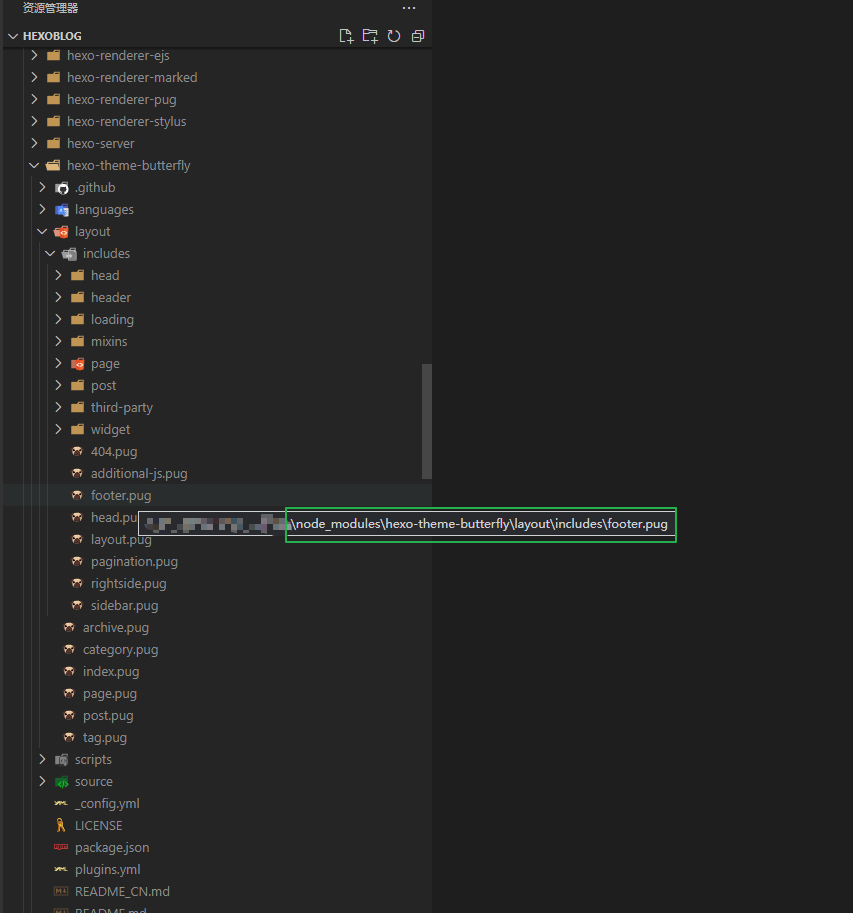
Task: Click the license icon beside LICENSE file
Action: point(61,825)
